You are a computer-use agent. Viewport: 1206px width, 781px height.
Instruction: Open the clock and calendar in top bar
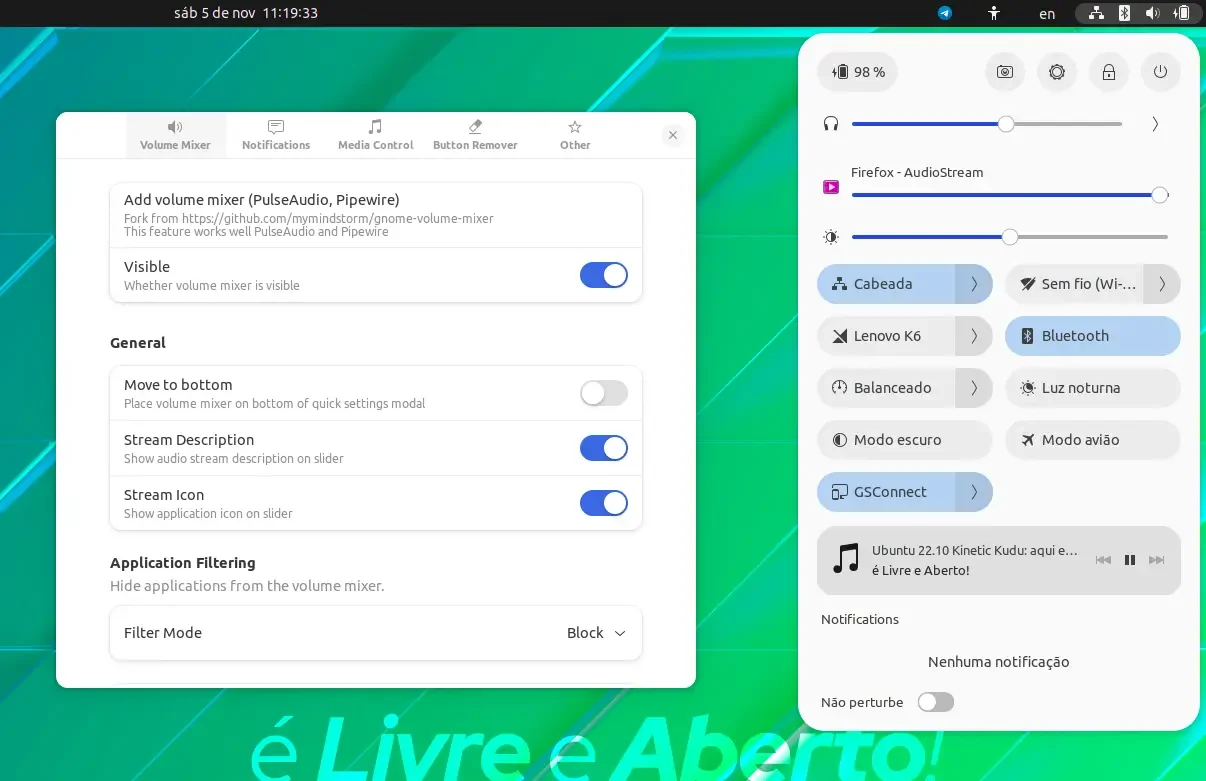(246, 13)
